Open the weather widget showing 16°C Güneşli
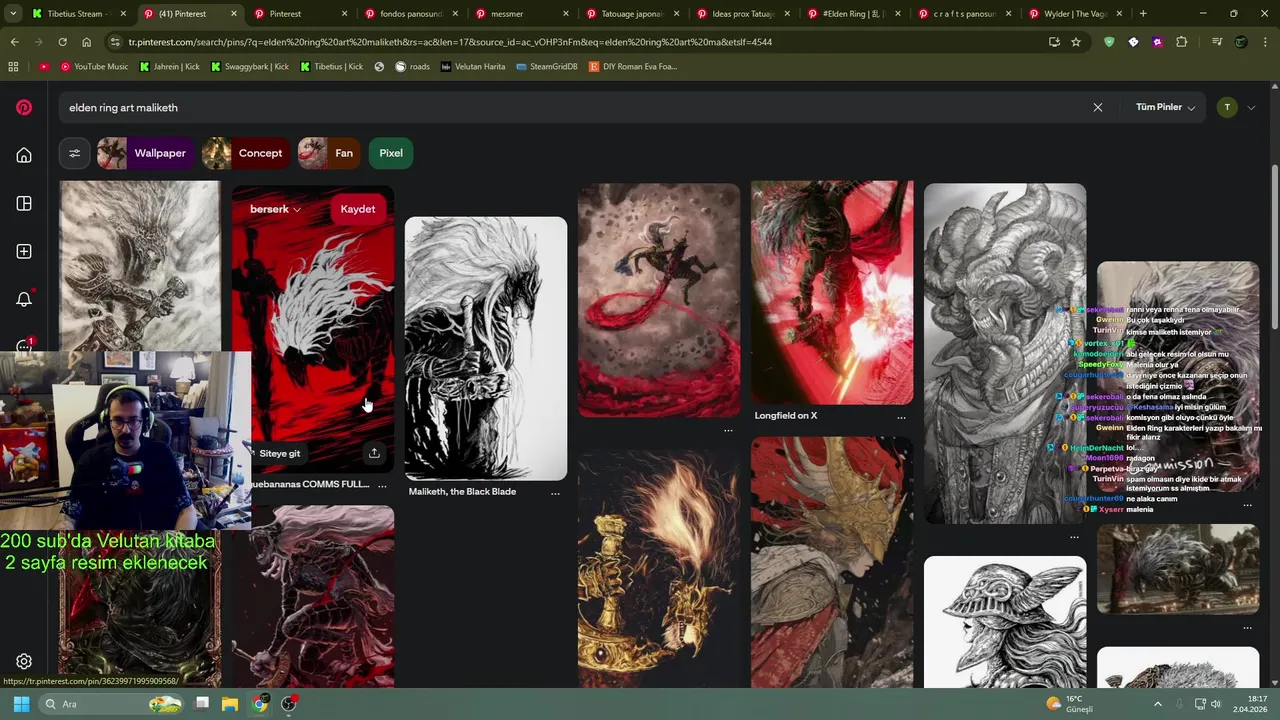The width and height of the screenshot is (1280, 720). pyautogui.click(x=1070, y=704)
